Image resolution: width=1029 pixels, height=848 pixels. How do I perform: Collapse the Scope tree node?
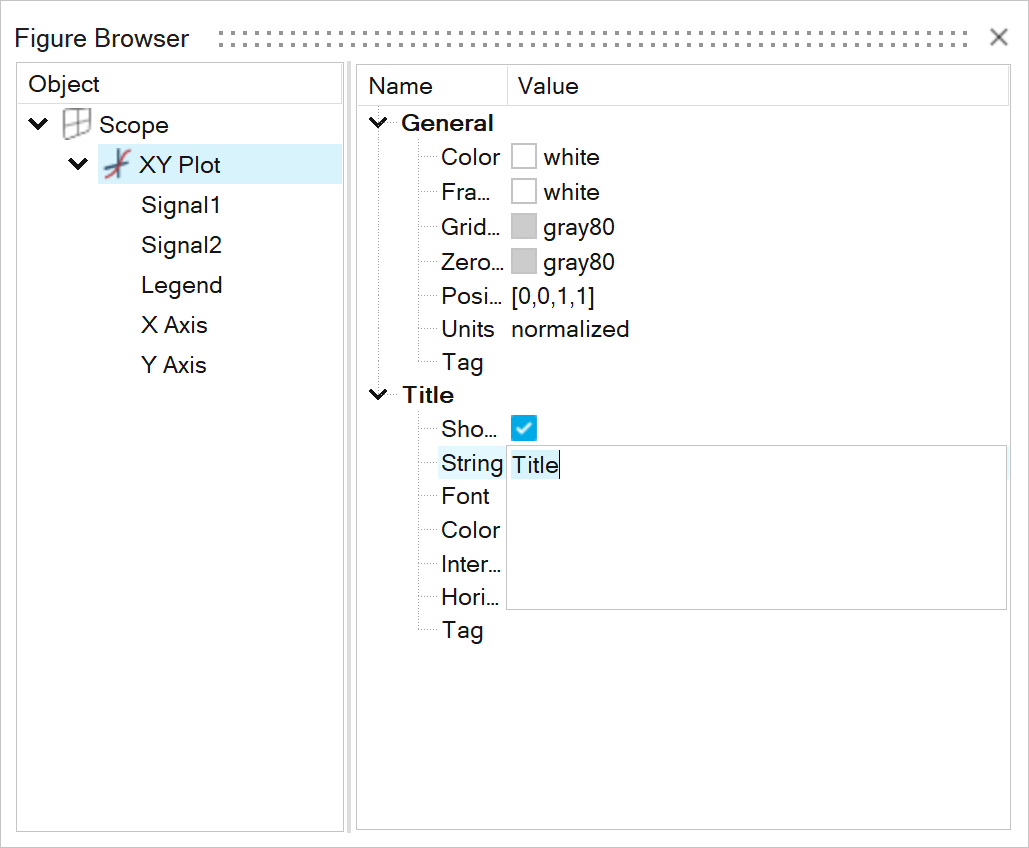tap(38, 125)
